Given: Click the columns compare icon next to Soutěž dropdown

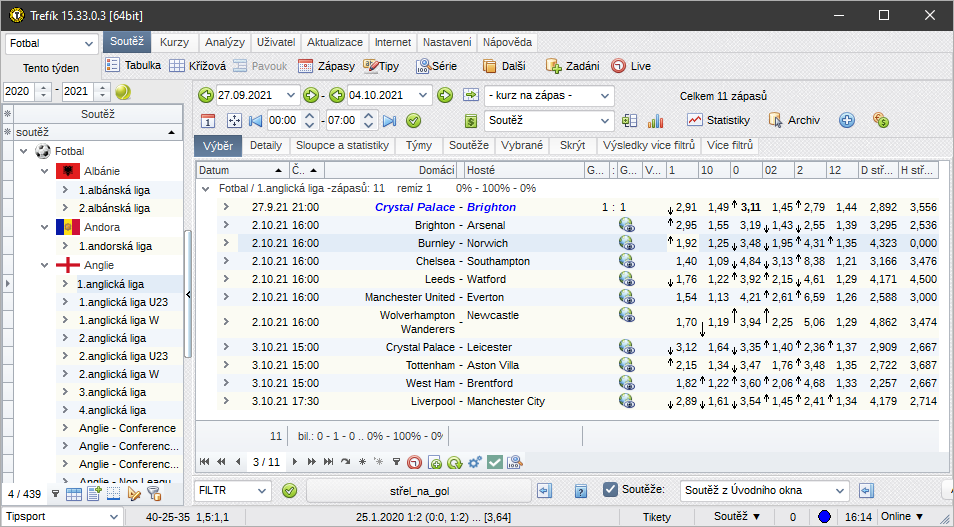Looking at the screenshot, I should 630,120.
